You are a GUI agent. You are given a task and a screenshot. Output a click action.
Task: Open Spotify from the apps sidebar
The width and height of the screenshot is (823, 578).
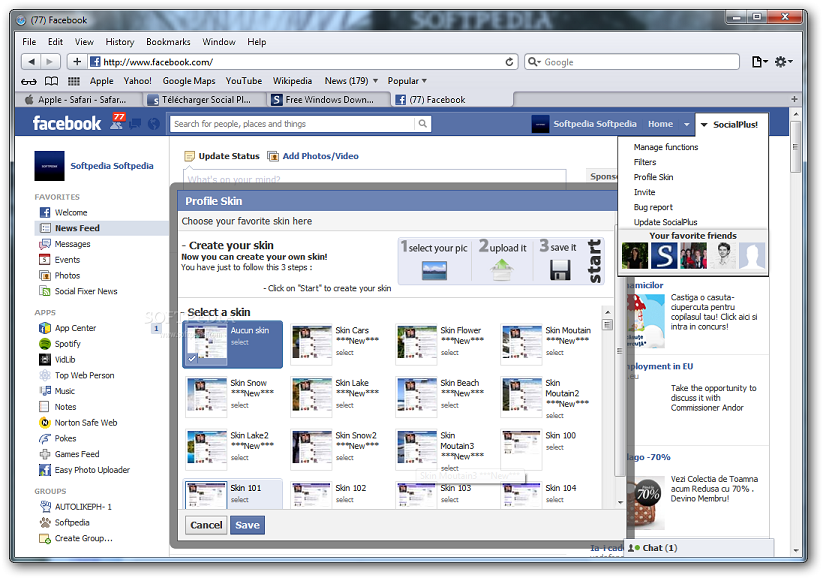tap(68, 344)
